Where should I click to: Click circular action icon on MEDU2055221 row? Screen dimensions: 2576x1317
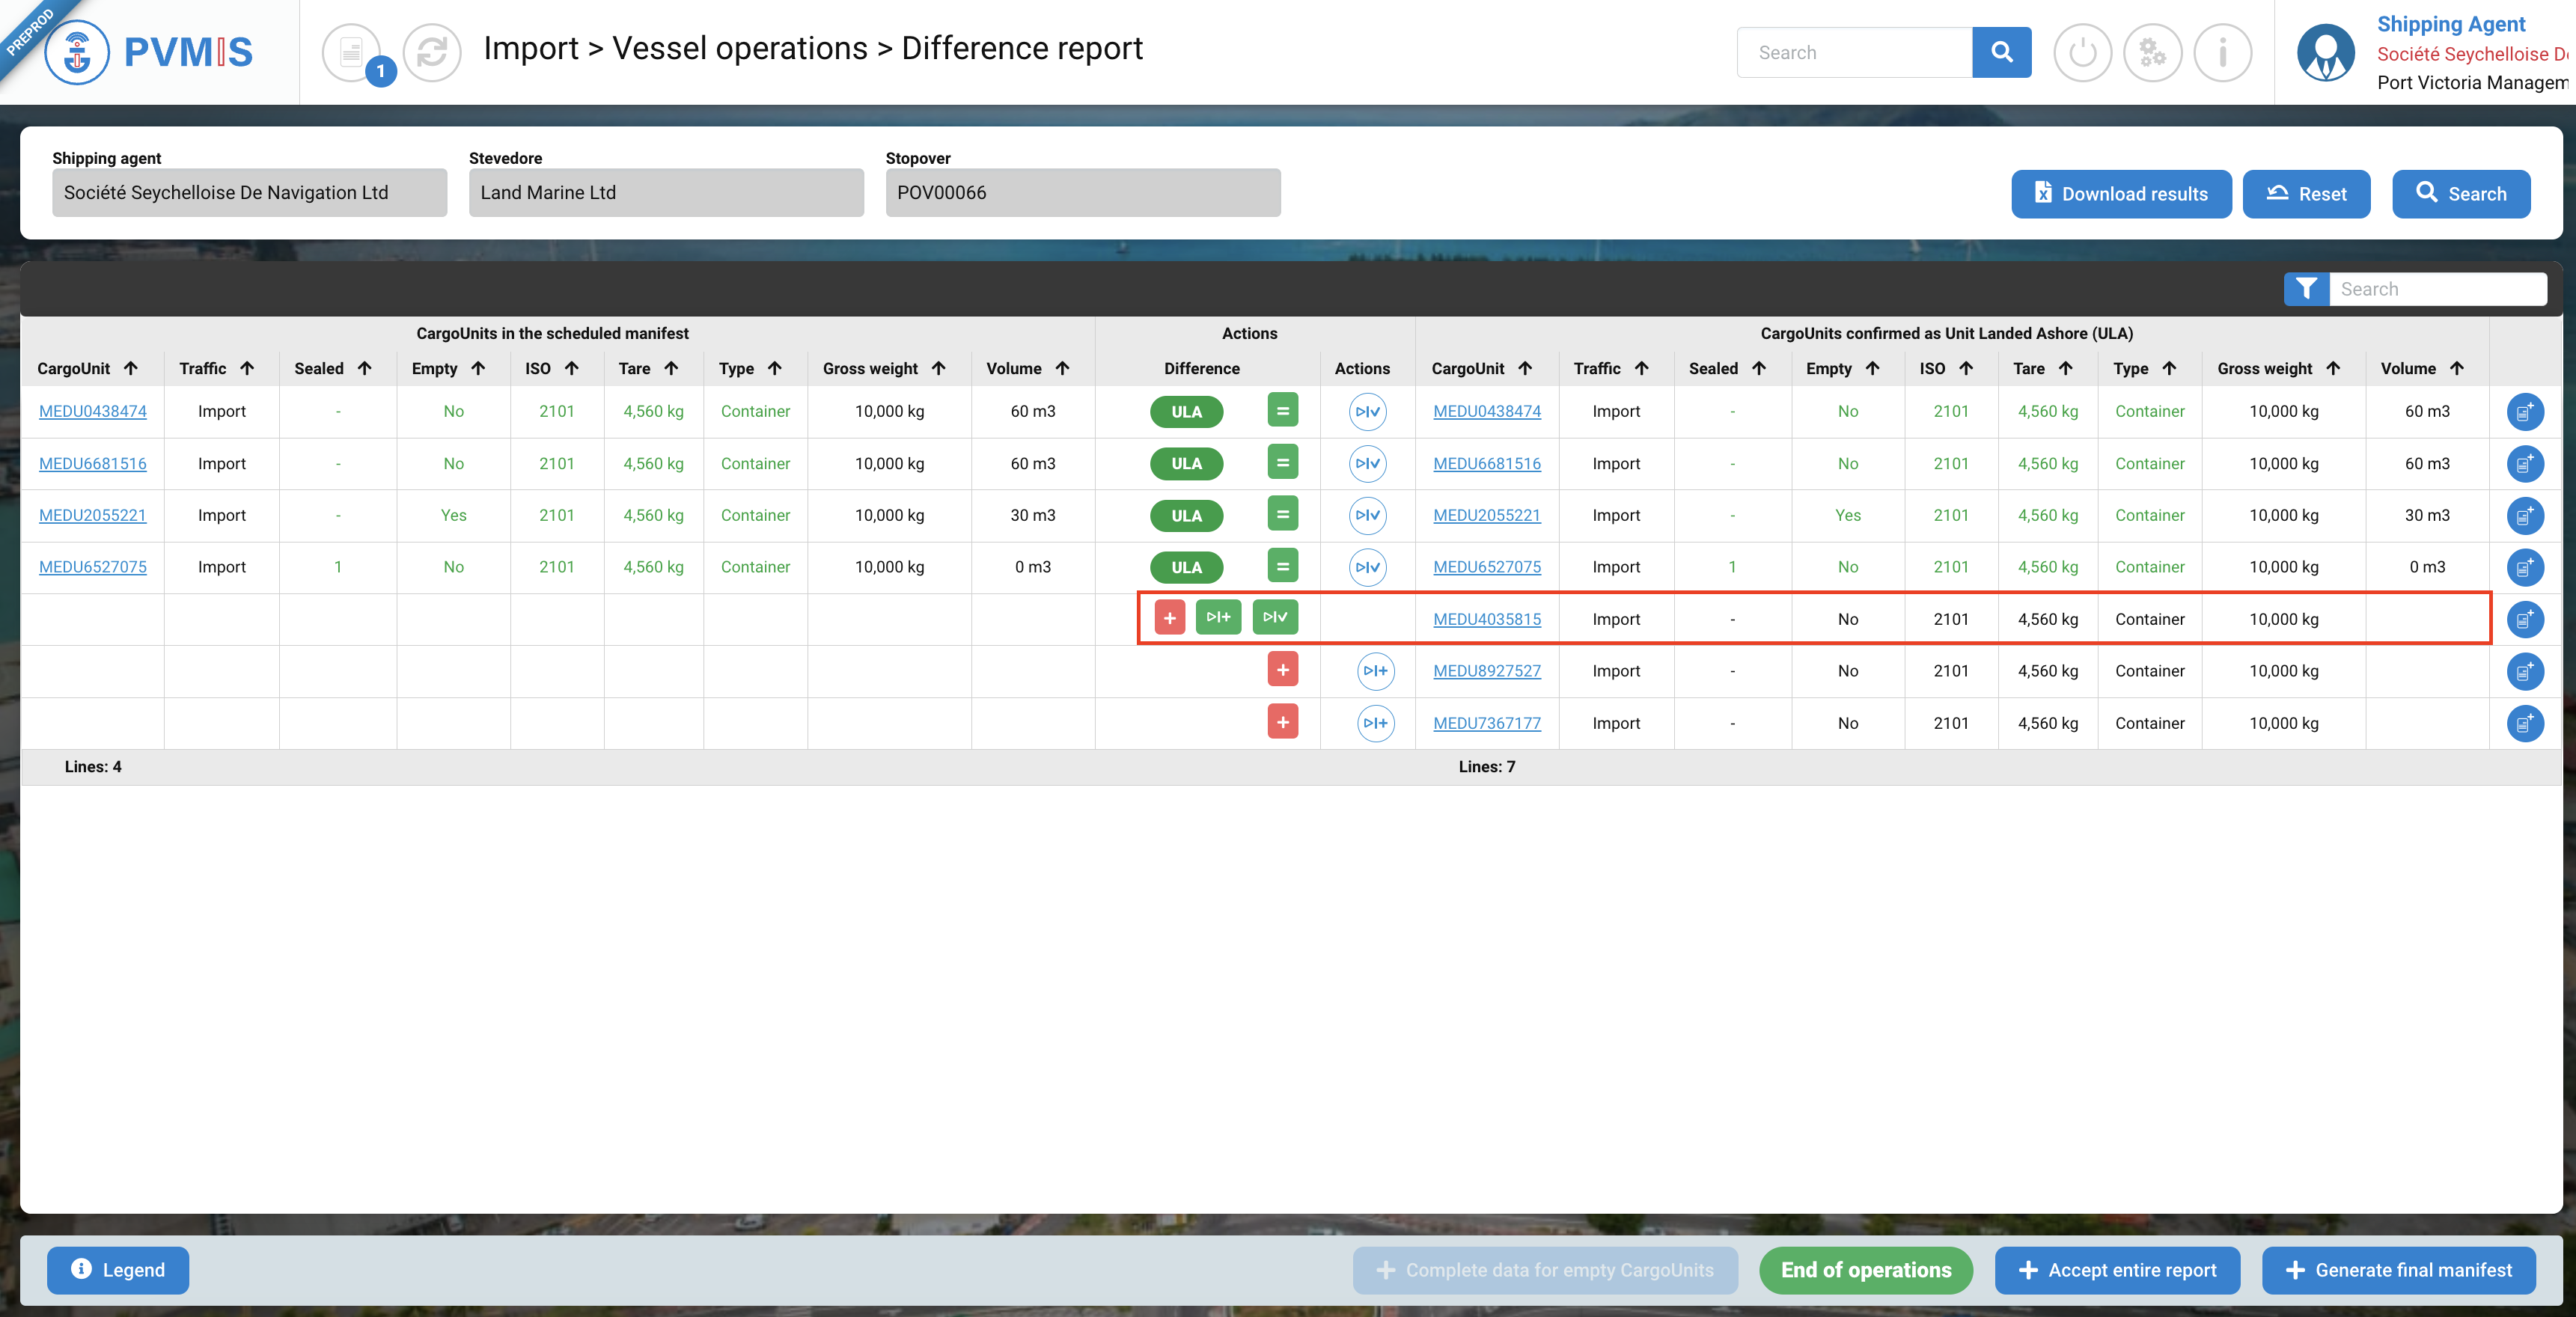(1367, 515)
